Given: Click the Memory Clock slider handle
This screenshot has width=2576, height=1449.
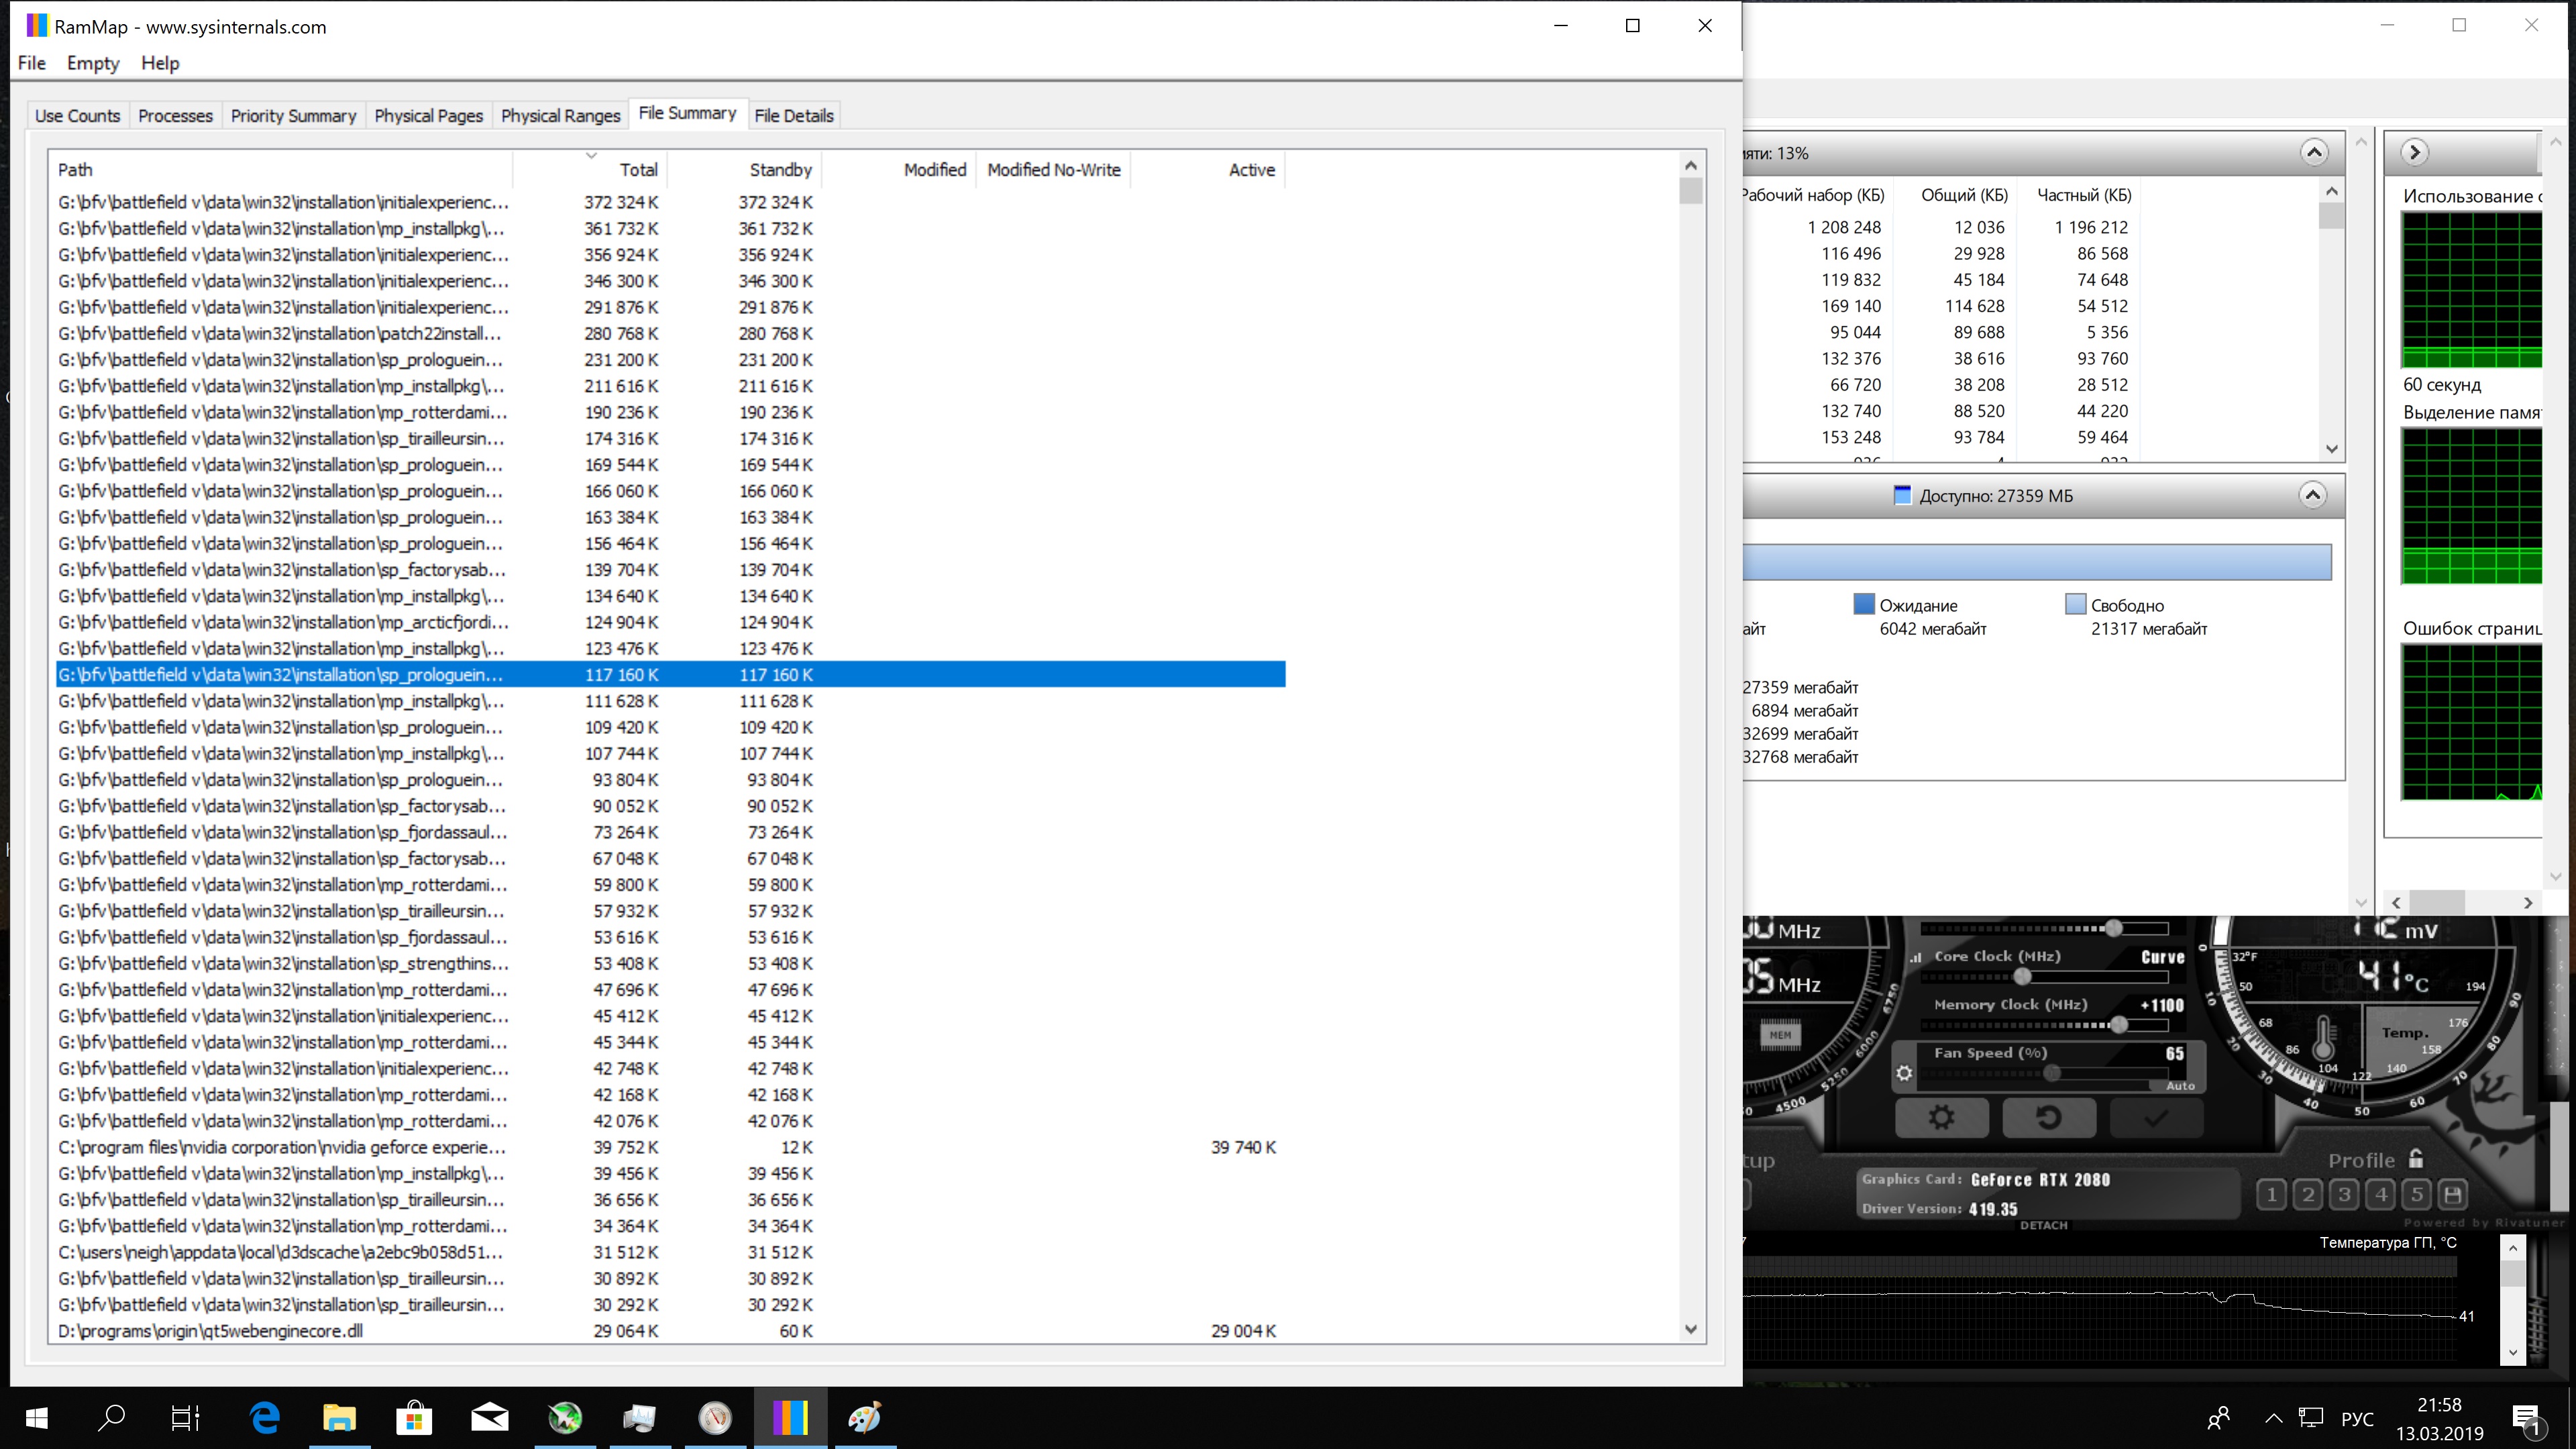Looking at the screenshot, I should coord(2118,1025).
